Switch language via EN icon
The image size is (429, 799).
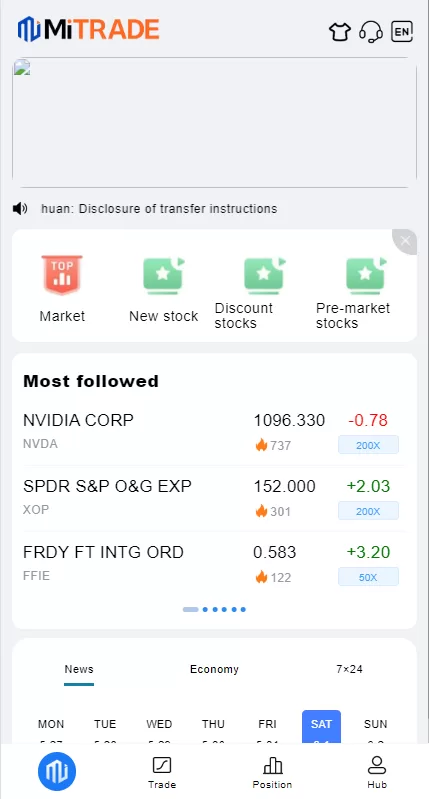click(401, 32)
